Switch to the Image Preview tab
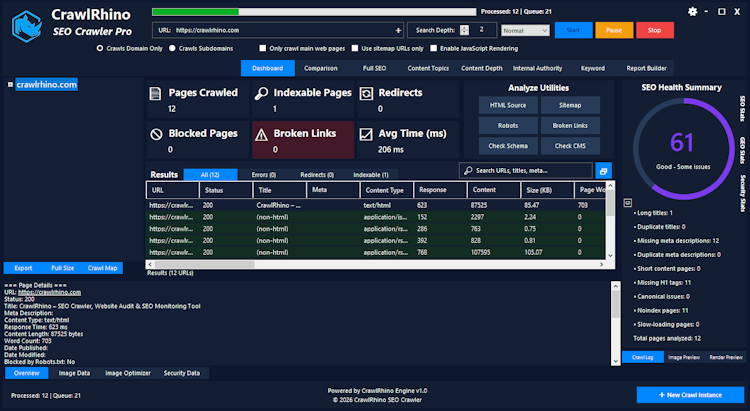The height and width of the screenshot is (411, 750). click(684, 357)
